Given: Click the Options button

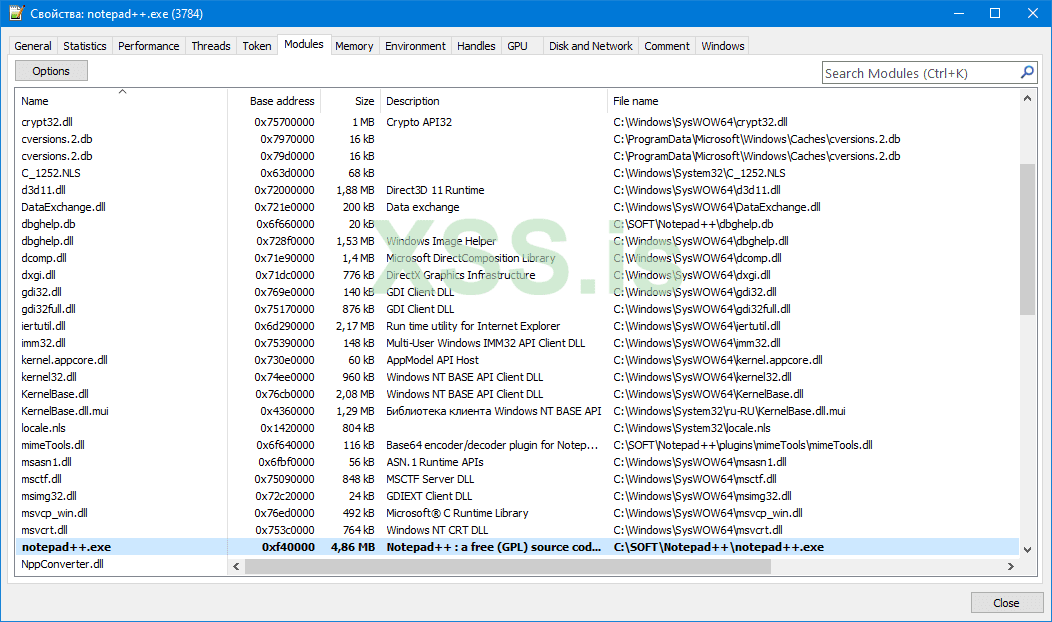Looking at the screenshot, I should click(x=51, y=70).
